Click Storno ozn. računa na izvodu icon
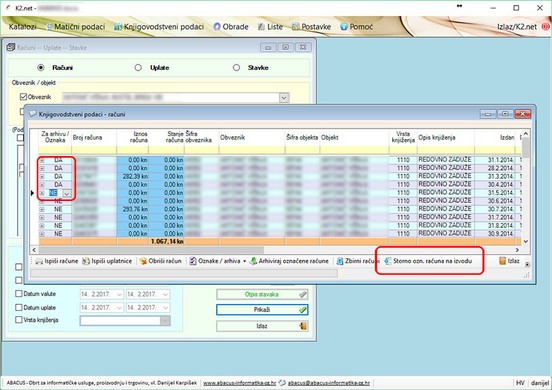 (x=388, y=261)
